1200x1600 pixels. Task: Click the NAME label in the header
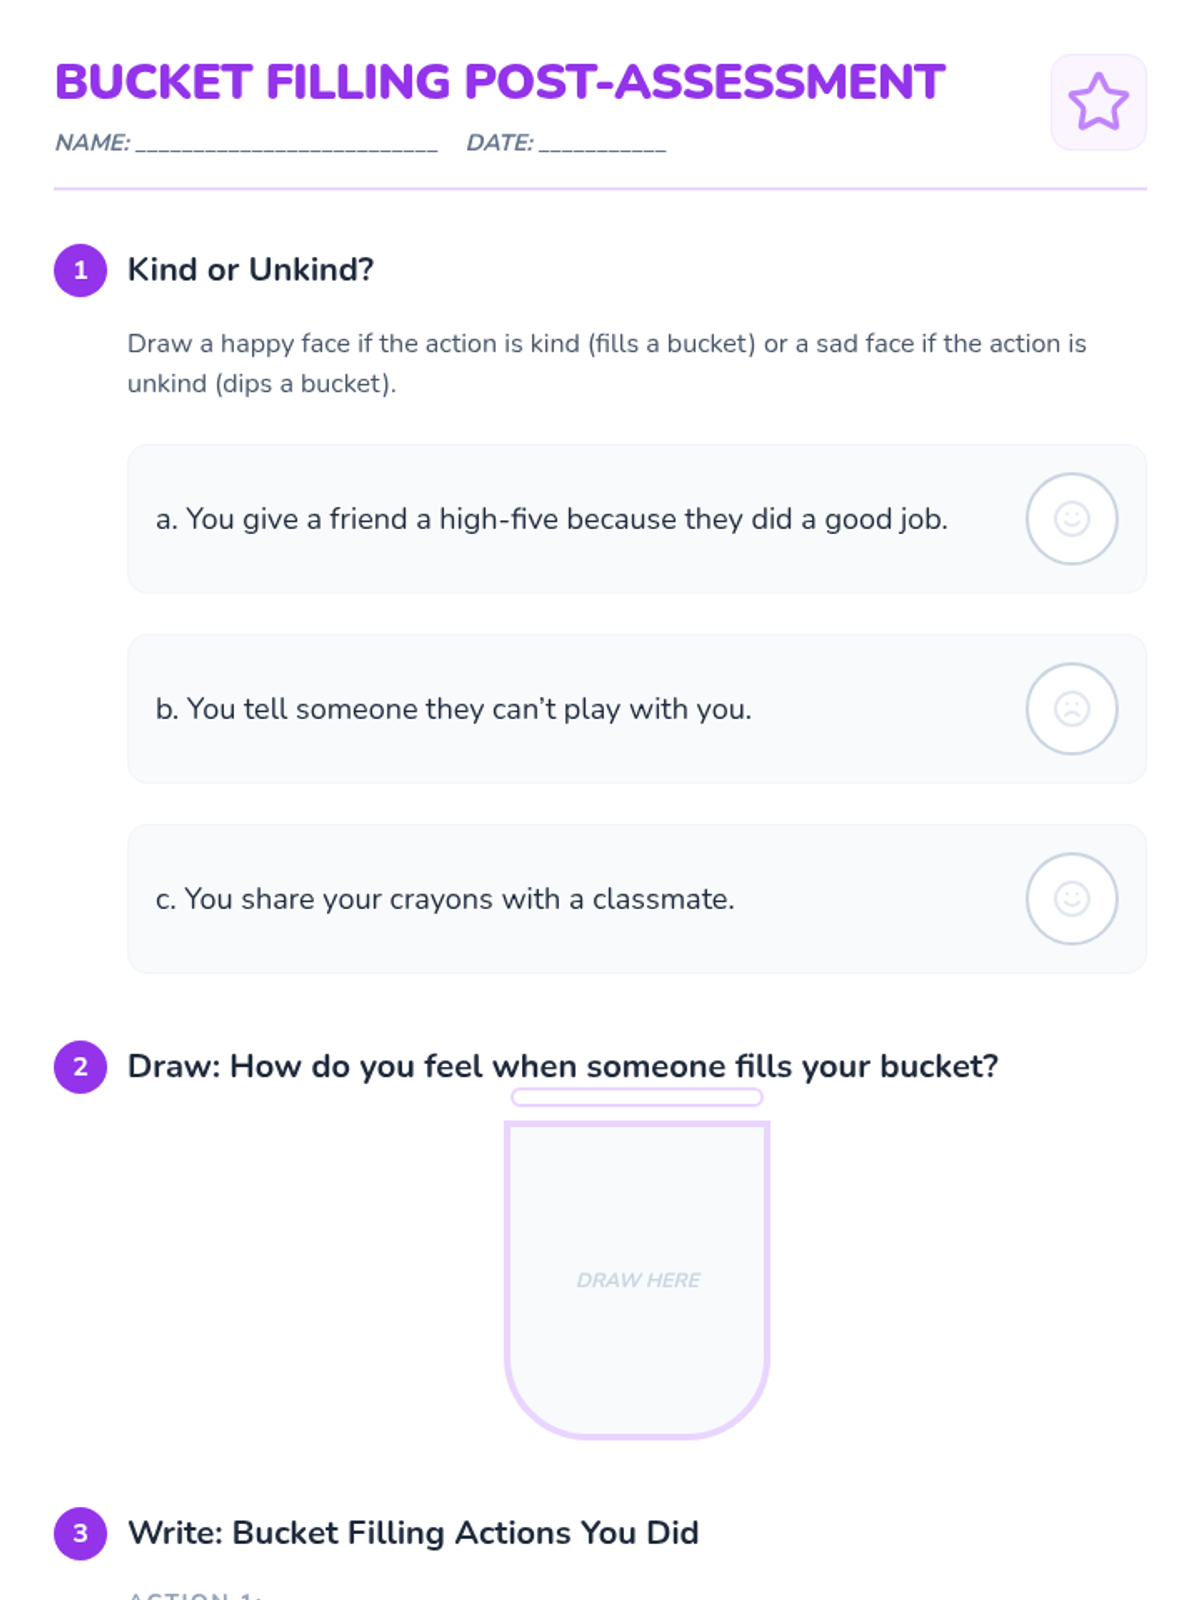92,143
